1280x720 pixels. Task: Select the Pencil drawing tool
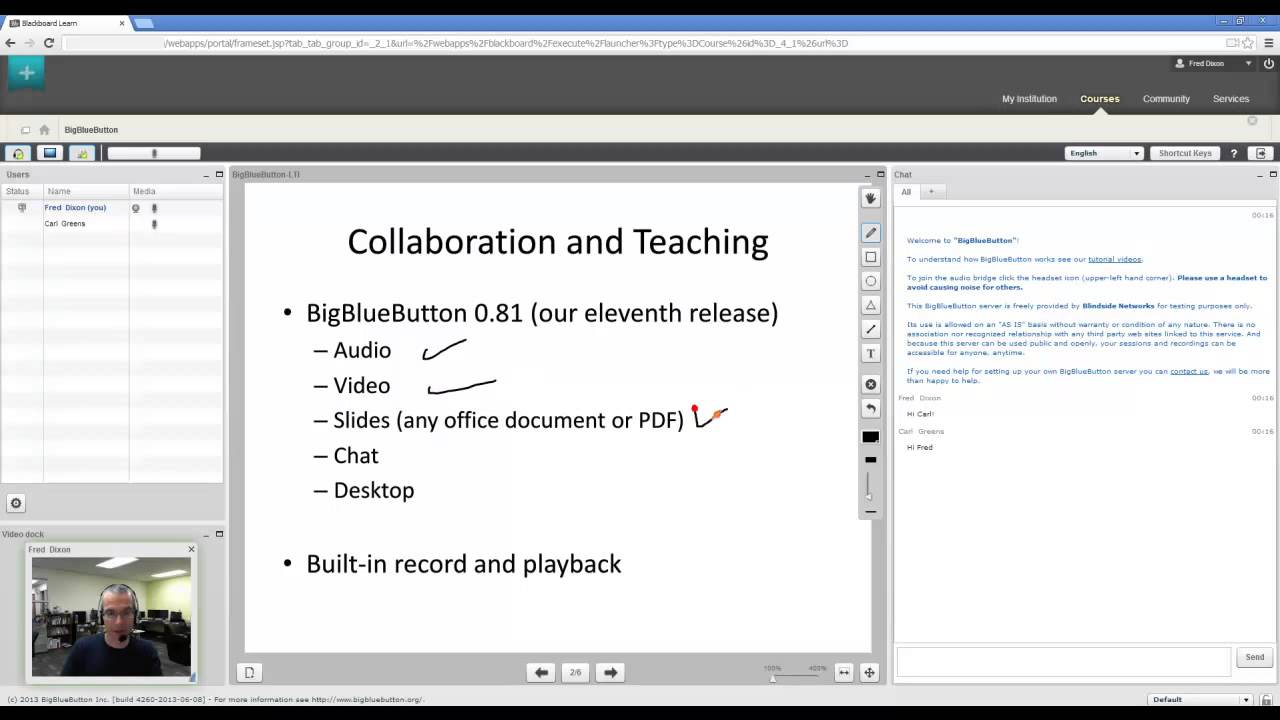(870, 232)
